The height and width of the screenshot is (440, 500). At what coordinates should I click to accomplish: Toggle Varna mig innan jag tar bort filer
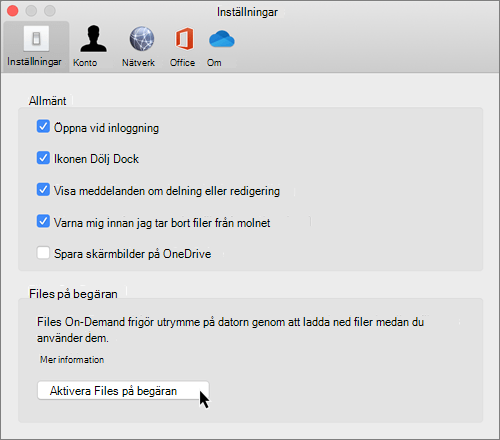[x=43, y=221]
